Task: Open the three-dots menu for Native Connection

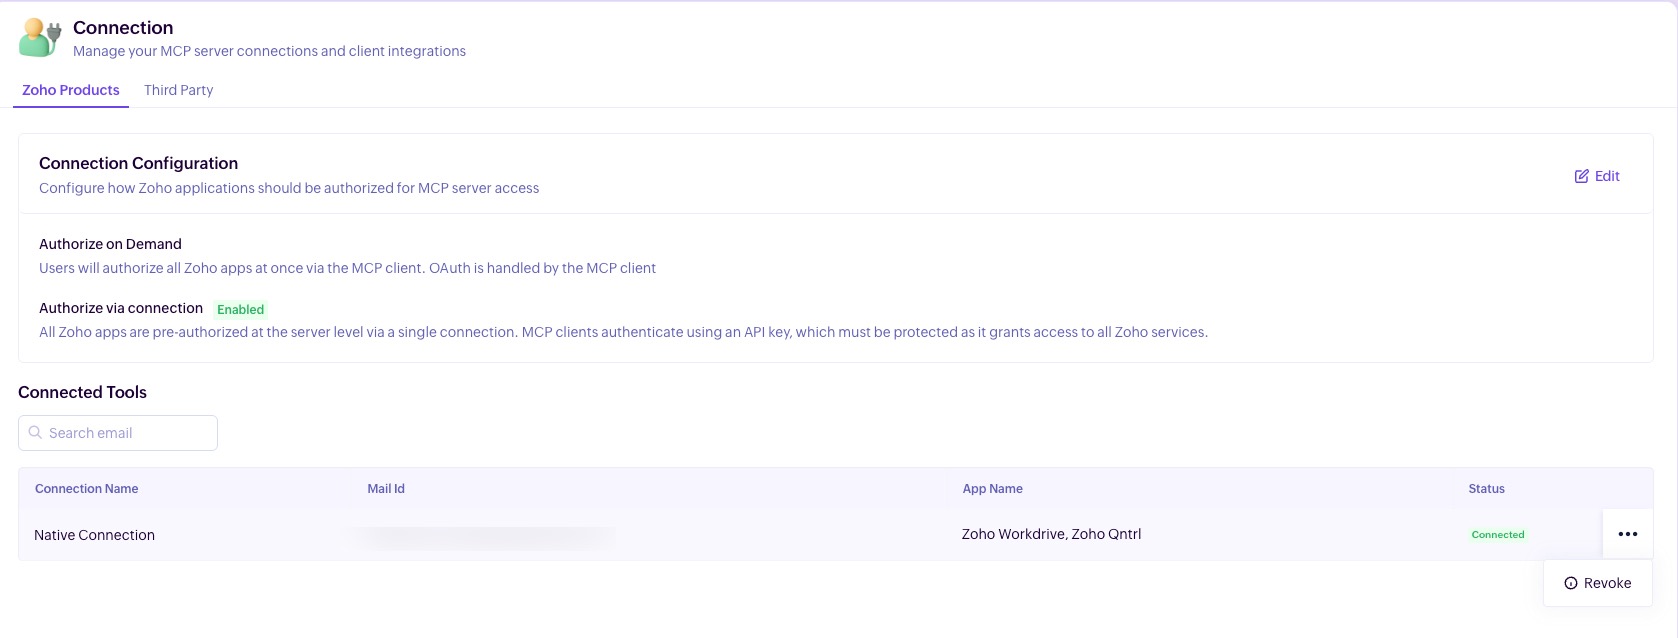Action: tap(1627, 534)
